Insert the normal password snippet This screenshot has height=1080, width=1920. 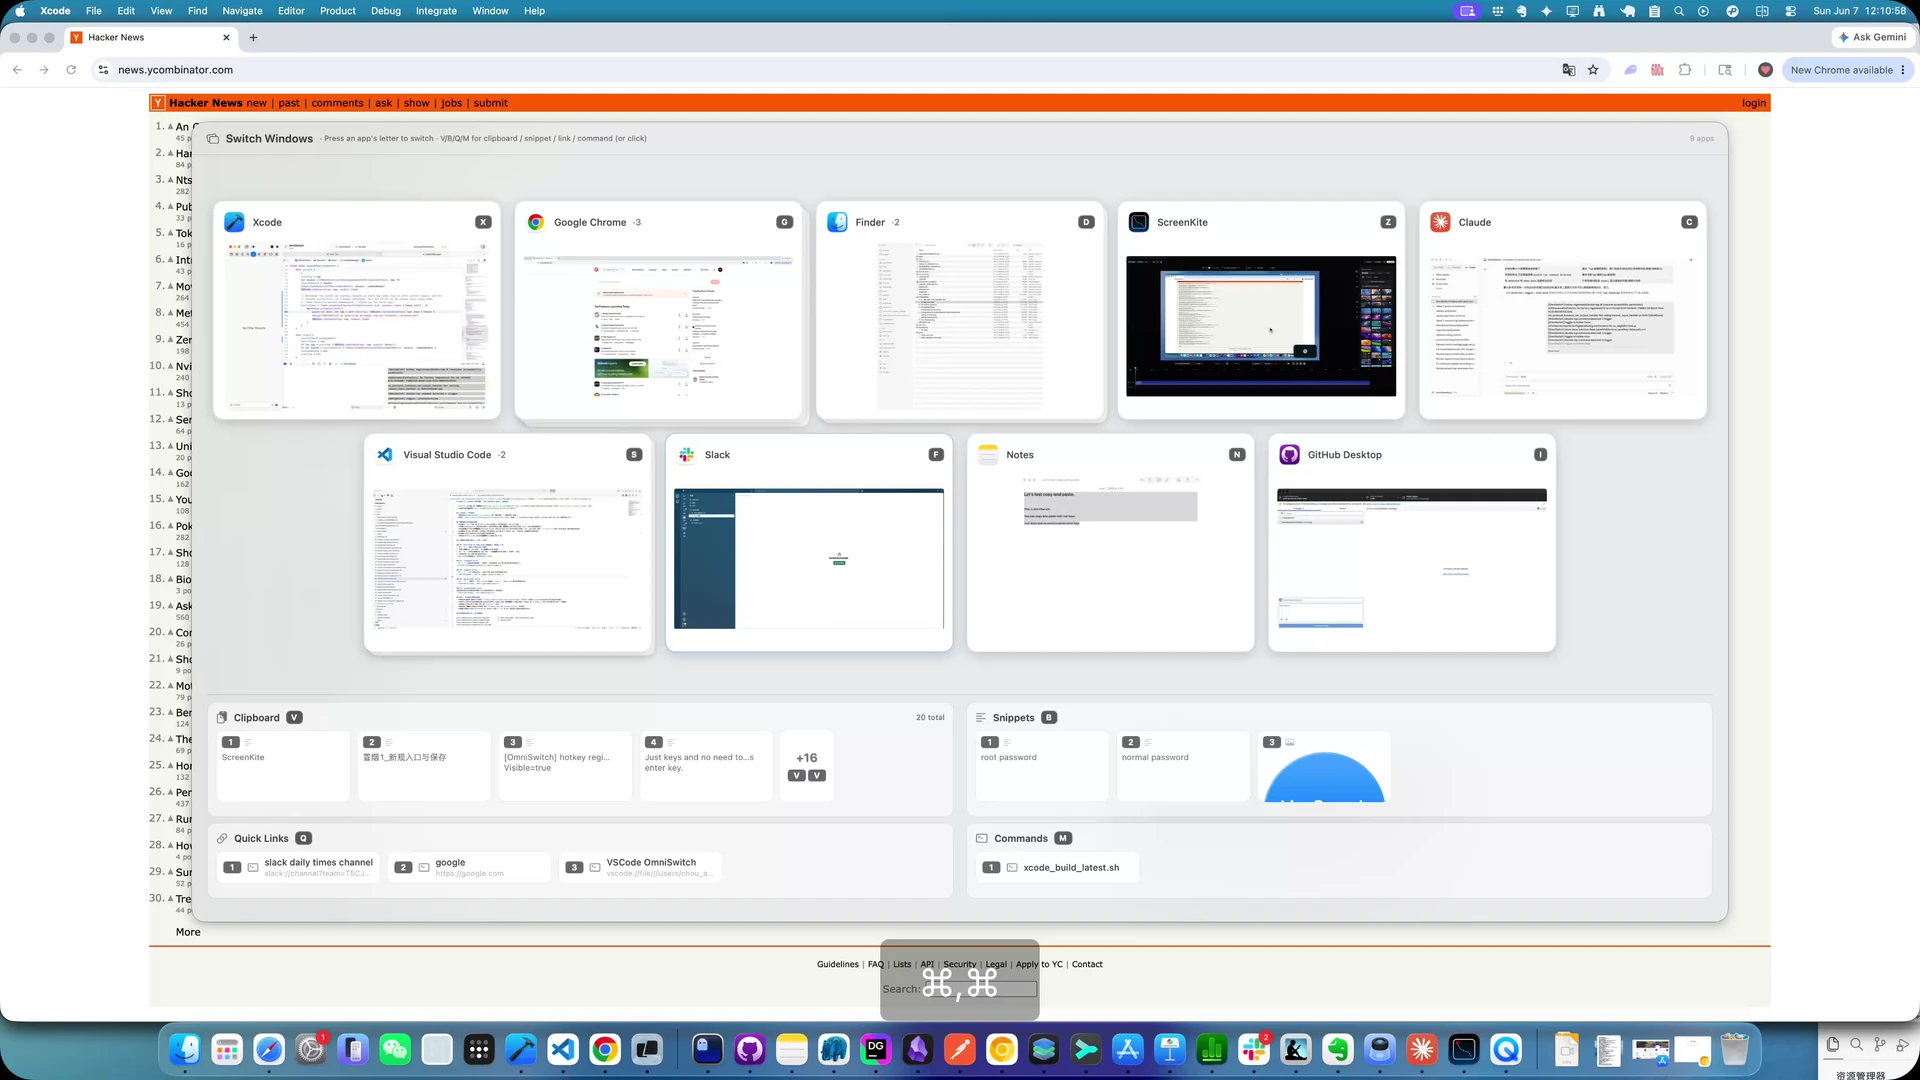[x=1183, y=766]
